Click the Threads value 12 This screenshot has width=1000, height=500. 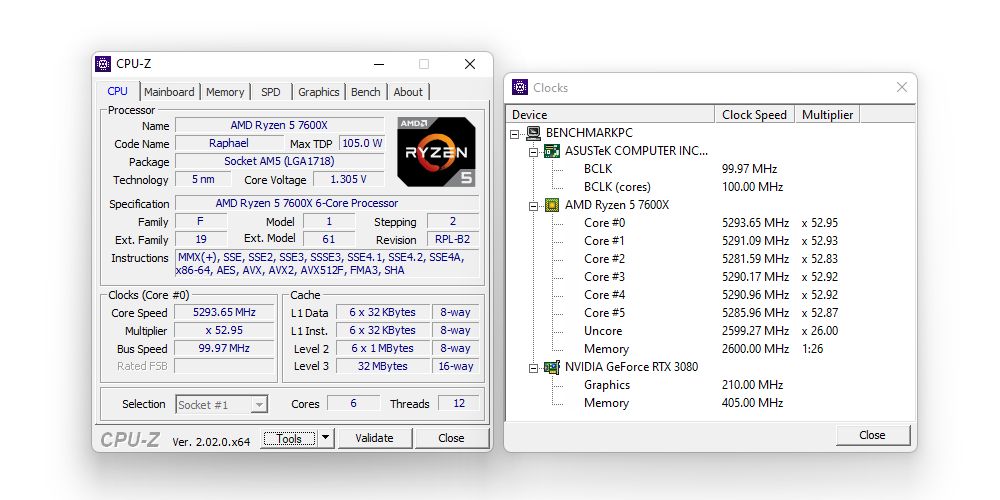point(459,404)
